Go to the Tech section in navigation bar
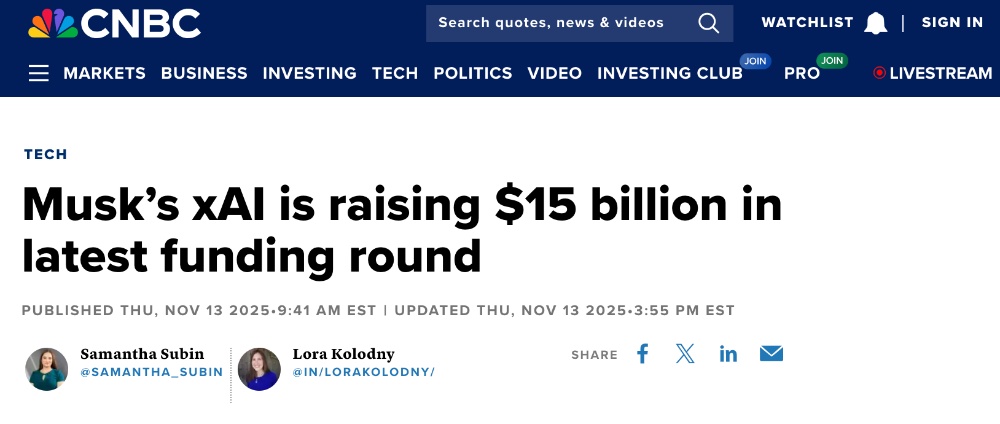 coord(395,73)
